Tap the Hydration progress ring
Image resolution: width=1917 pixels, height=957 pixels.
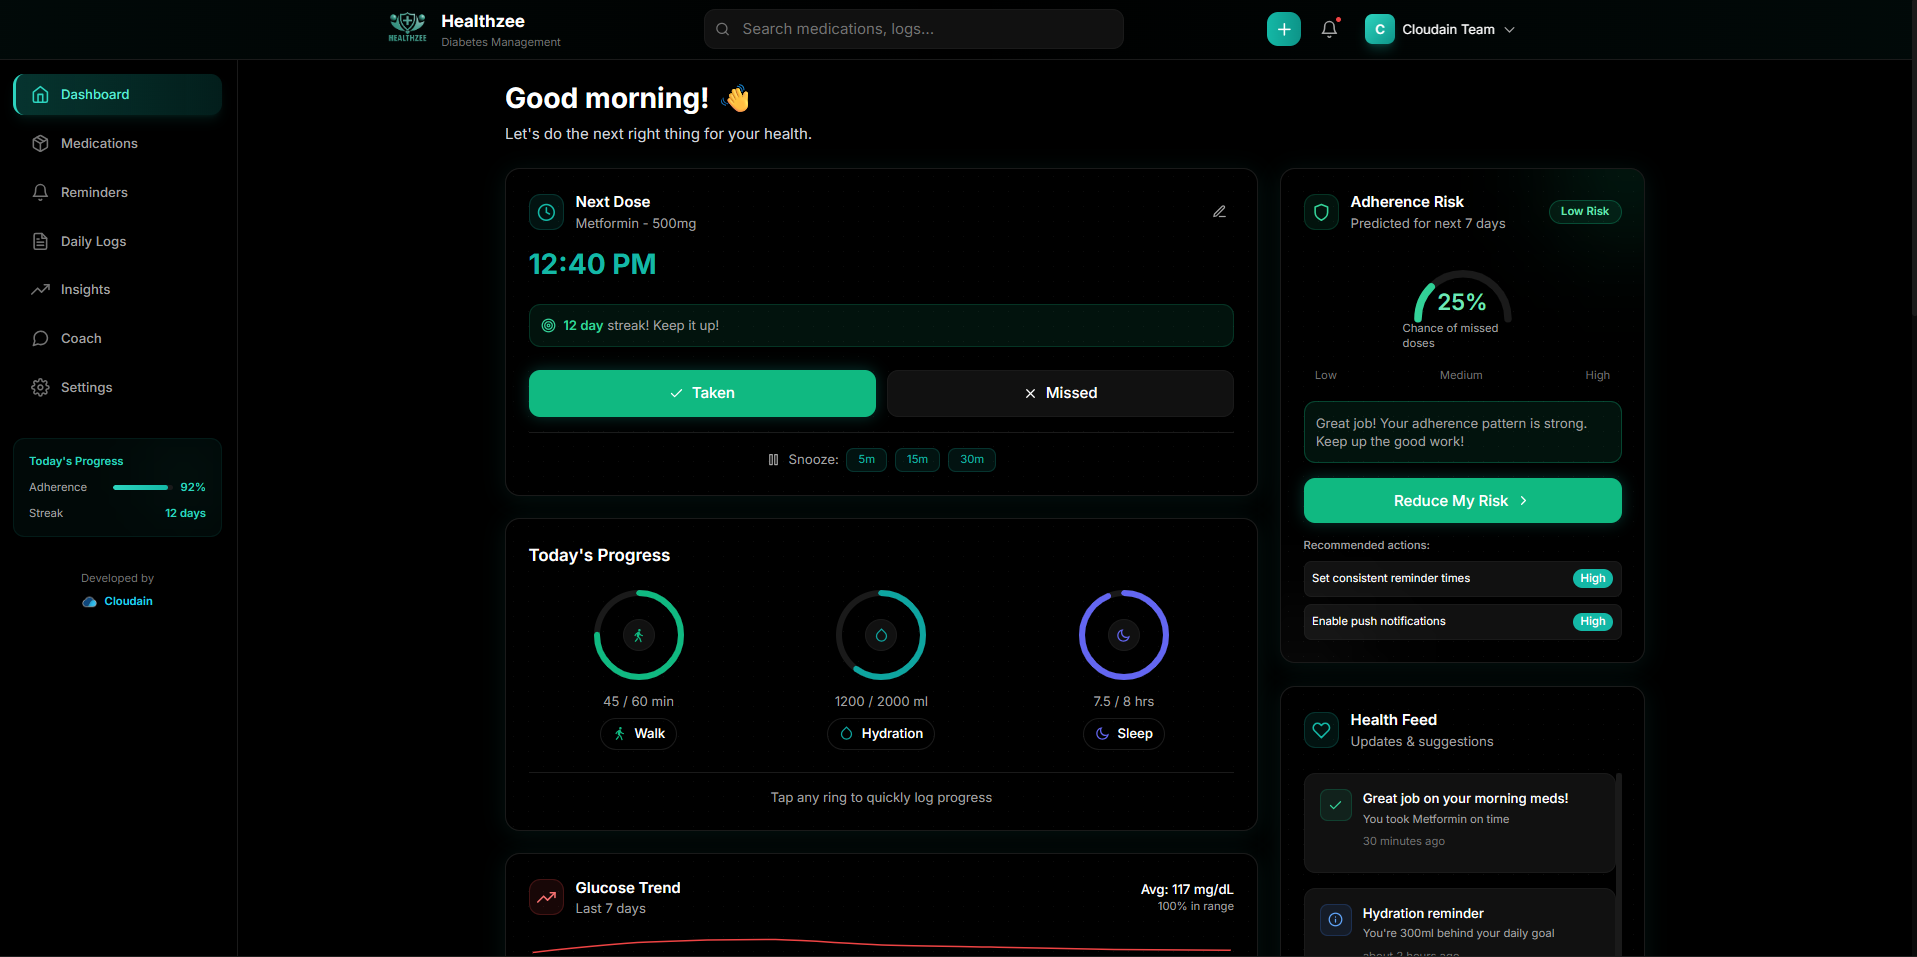(880, 635)
